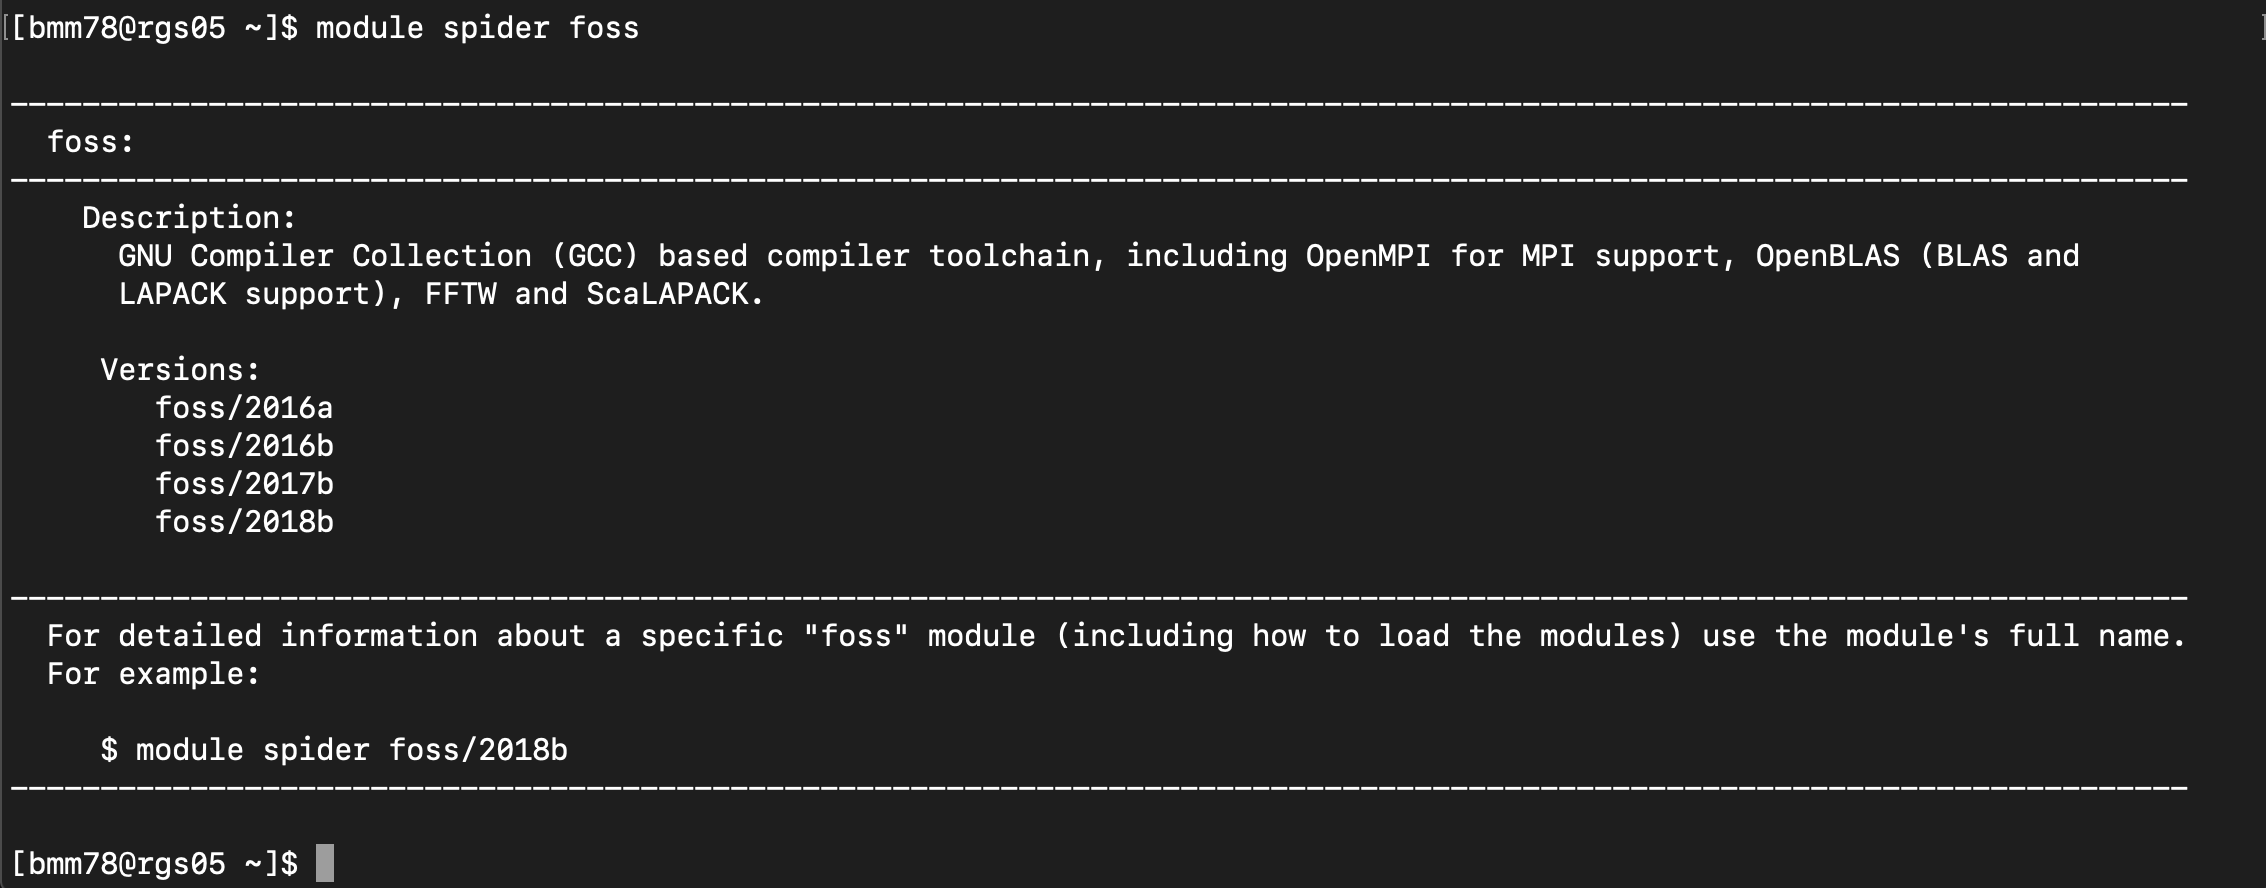Screen dimensions: 2266x888
Task: Click the quoted "foss" word in help text
Action: pyautogui.click(x=856, y=636)
